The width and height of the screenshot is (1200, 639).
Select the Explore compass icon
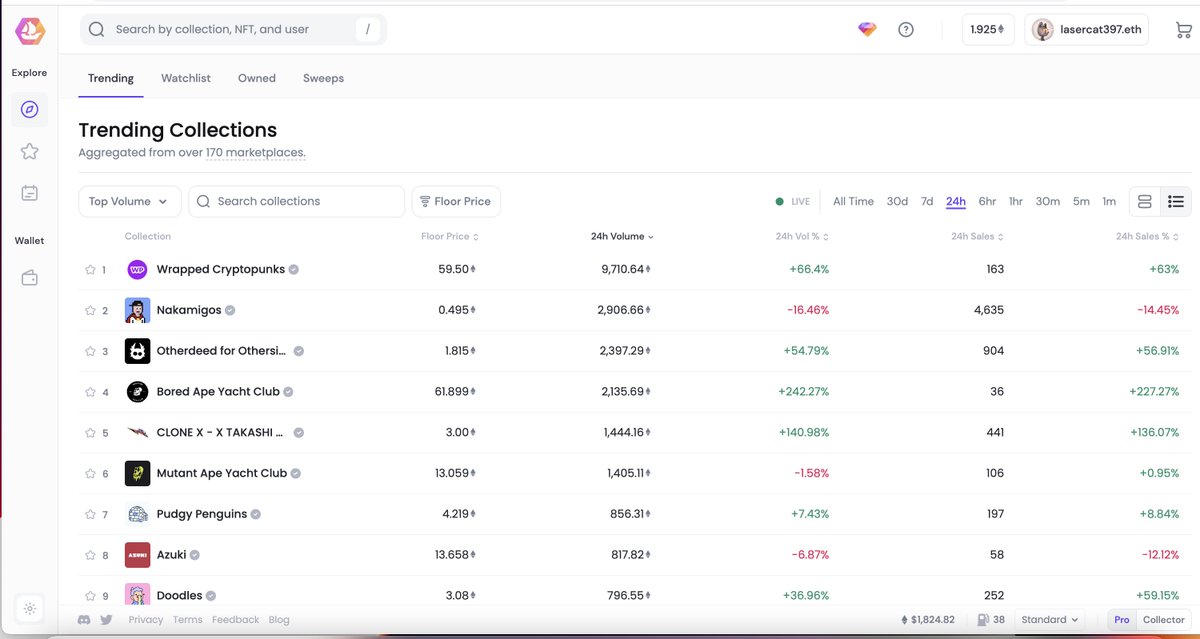29,109
